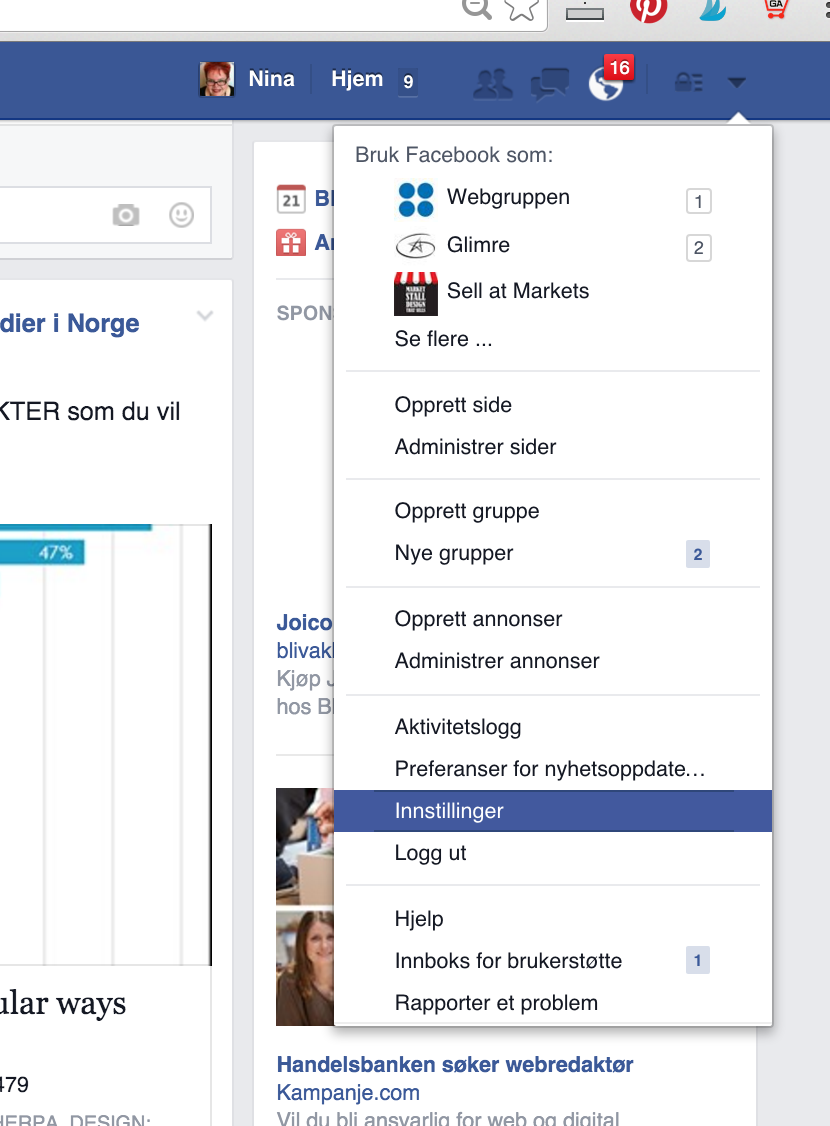Open Innstillinger settings
The width and height of the screenshot is (830, 1126).
click(553, 811)
